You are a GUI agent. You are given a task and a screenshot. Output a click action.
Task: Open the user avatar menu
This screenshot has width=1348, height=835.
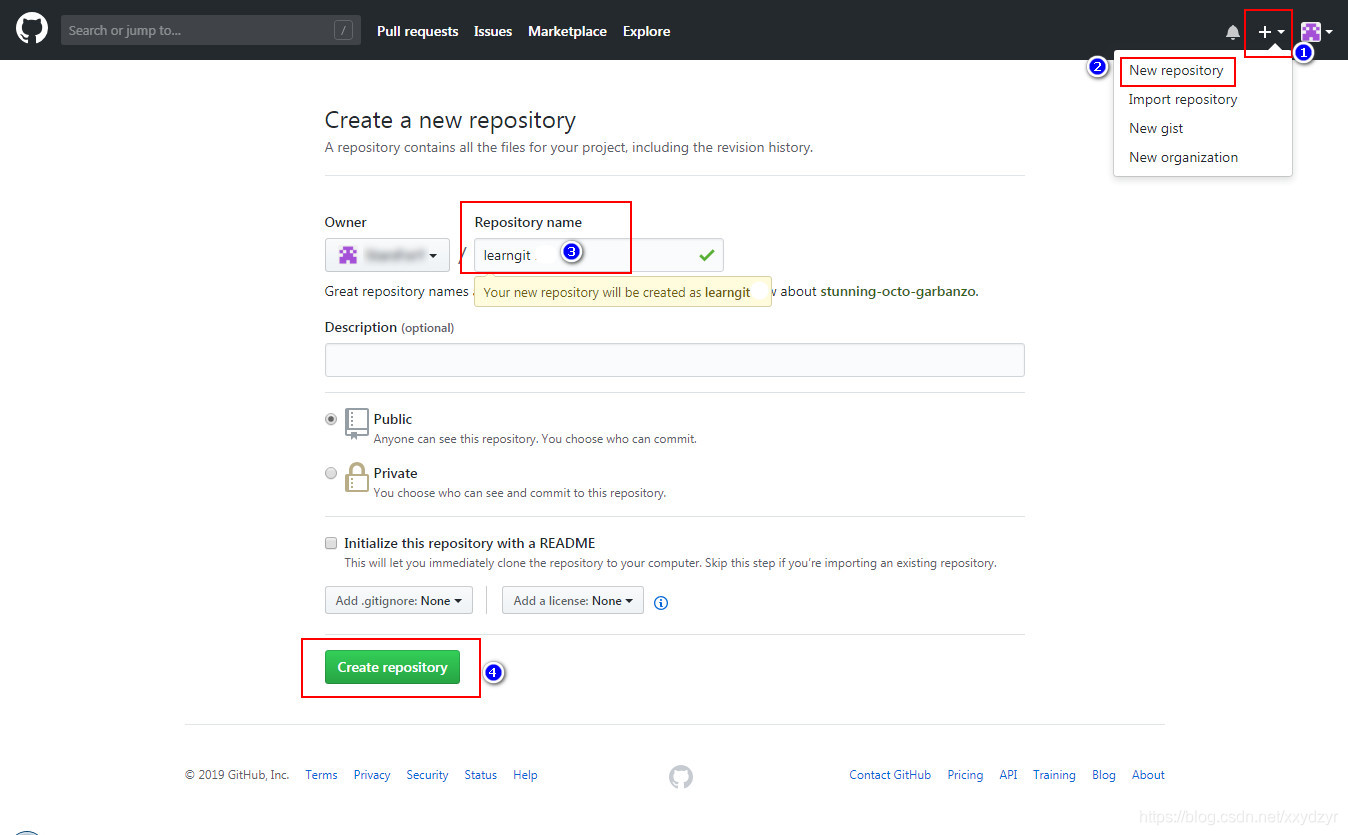pos(1316,32)
